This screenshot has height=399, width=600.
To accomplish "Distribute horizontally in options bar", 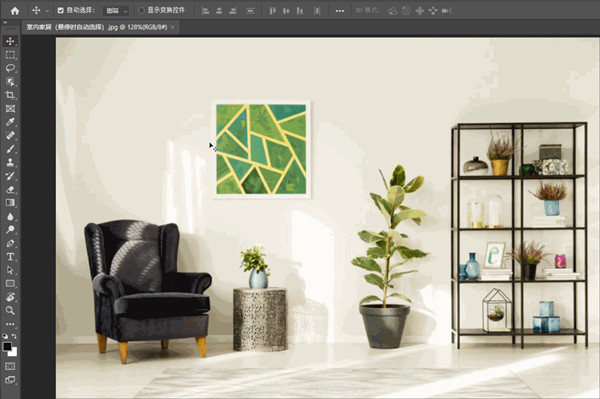I will [x=317, y=11].
